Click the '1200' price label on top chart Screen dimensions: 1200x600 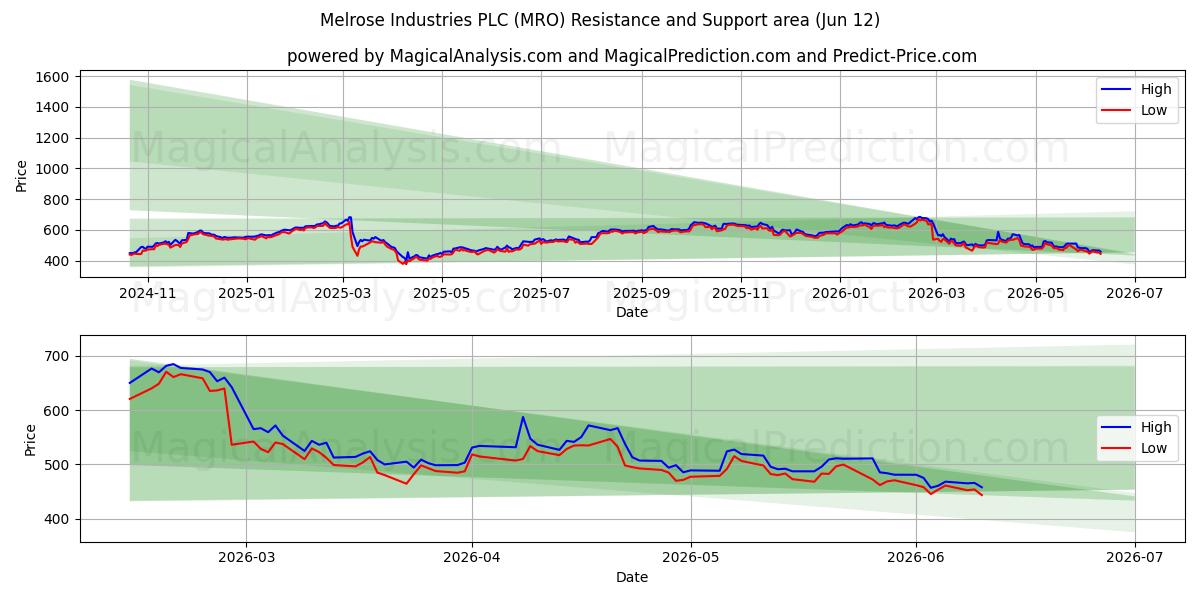(x=51, y=138)
